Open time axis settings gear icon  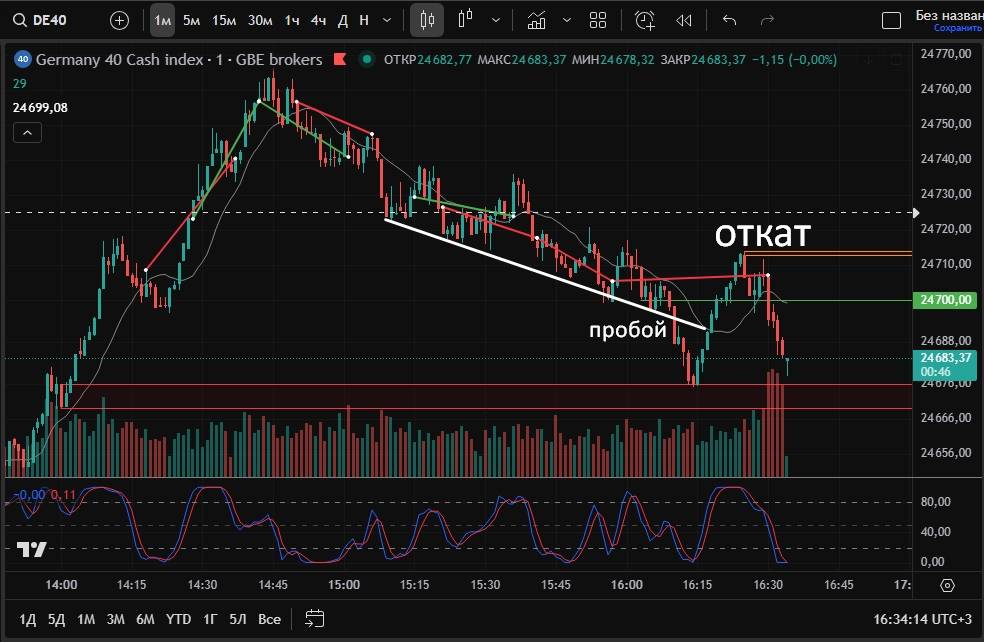(948, 585)
